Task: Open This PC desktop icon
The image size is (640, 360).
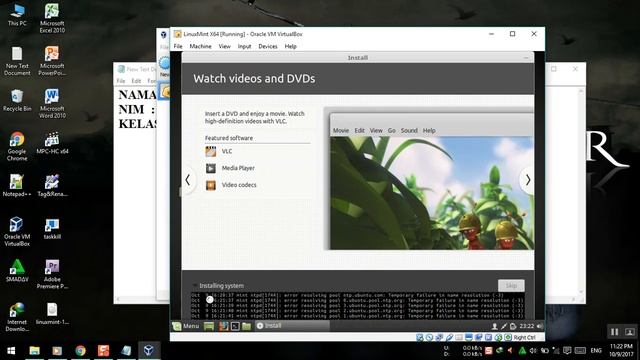Action: pyautogui.click(x=17, y=15)
